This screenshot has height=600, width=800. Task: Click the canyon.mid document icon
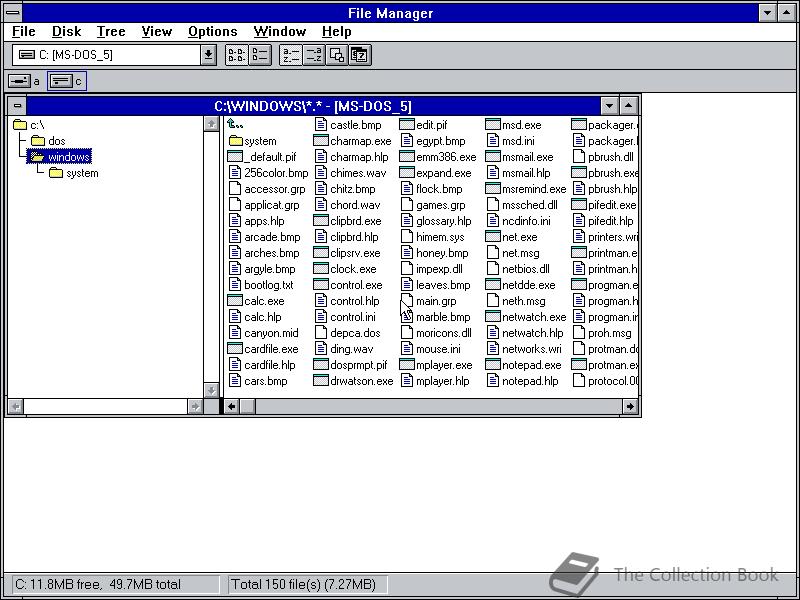[x=235, y=333]
